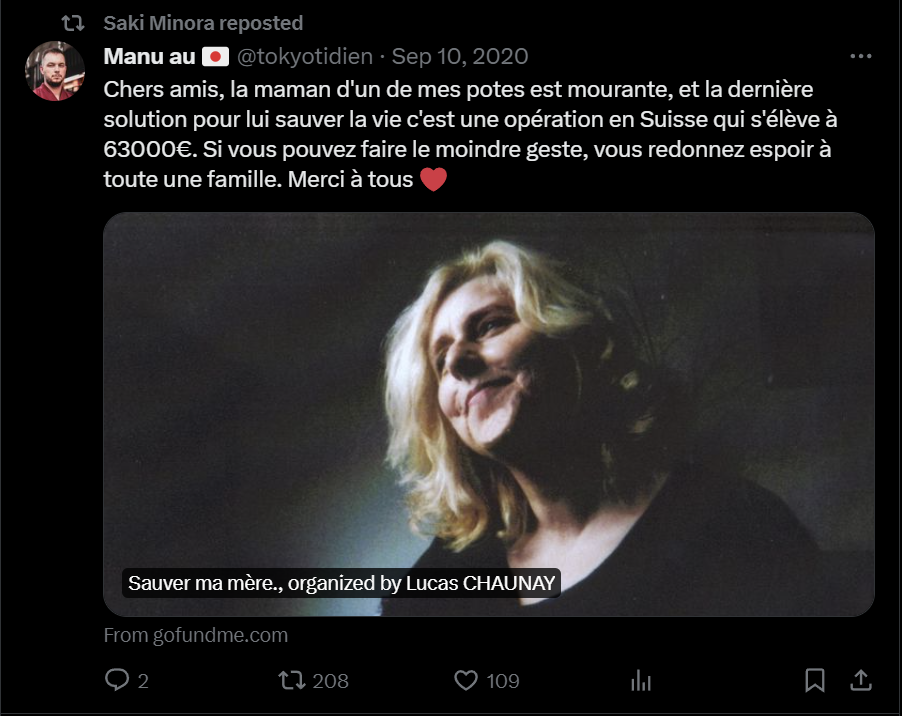Open Manu au's profile avatar

(54, 71)
